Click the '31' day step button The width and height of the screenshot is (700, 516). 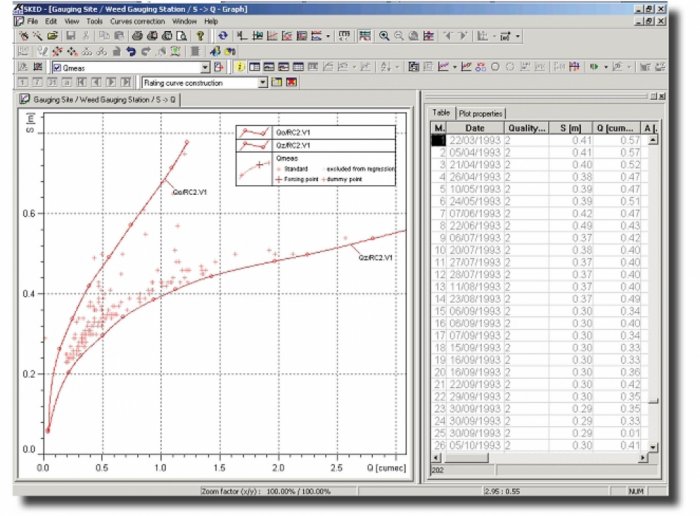(x=52, y=82)
